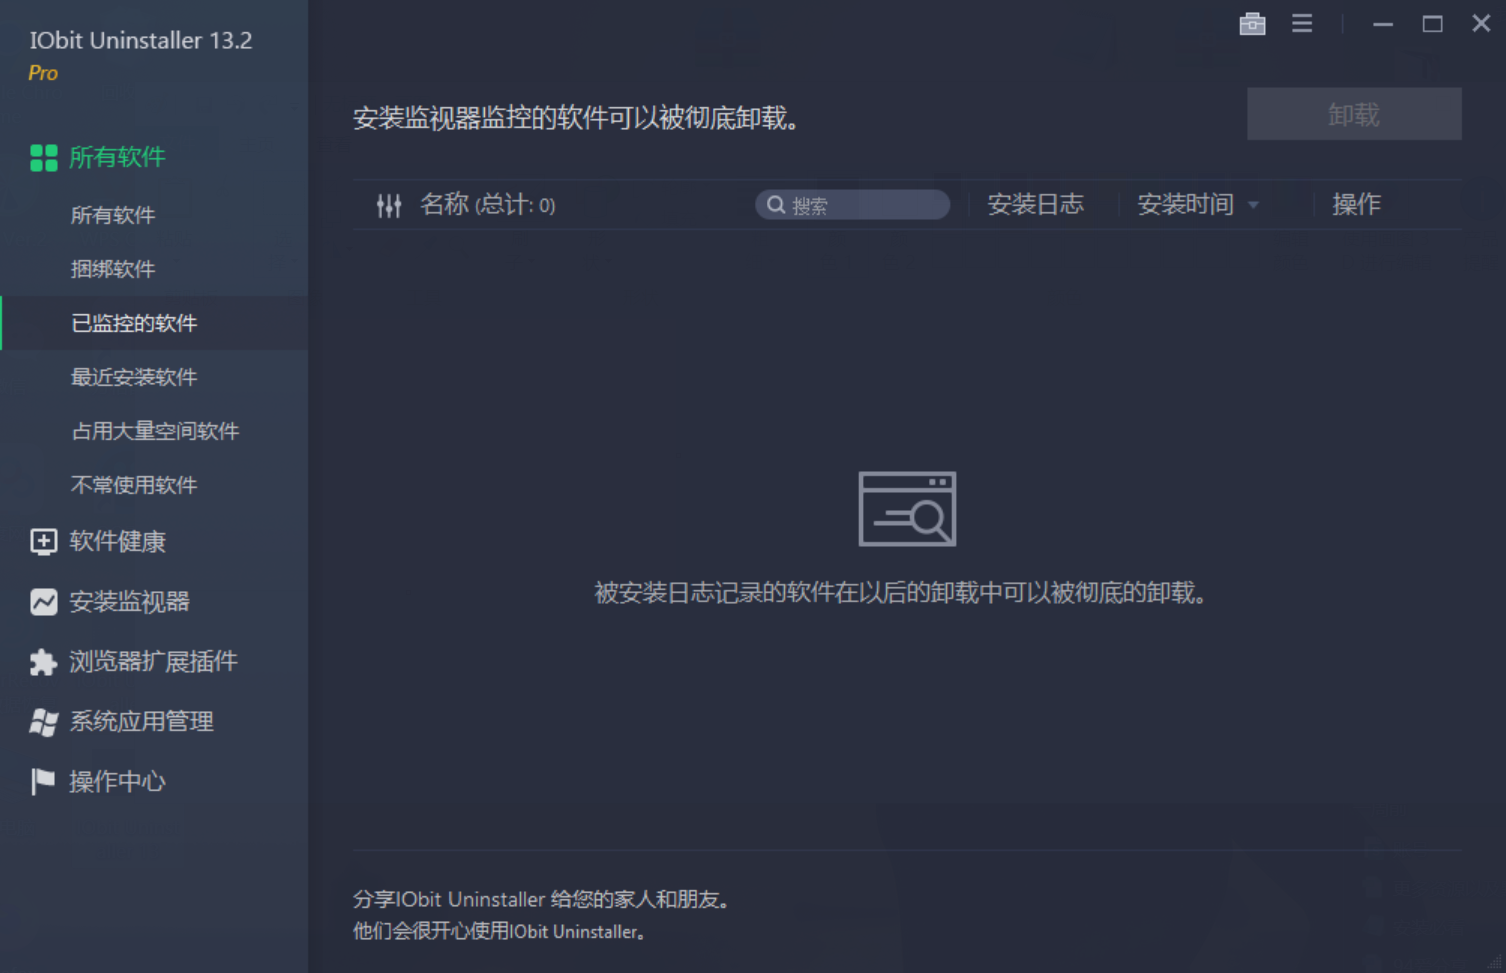Open the toolbox briefcase icon

1252,23
